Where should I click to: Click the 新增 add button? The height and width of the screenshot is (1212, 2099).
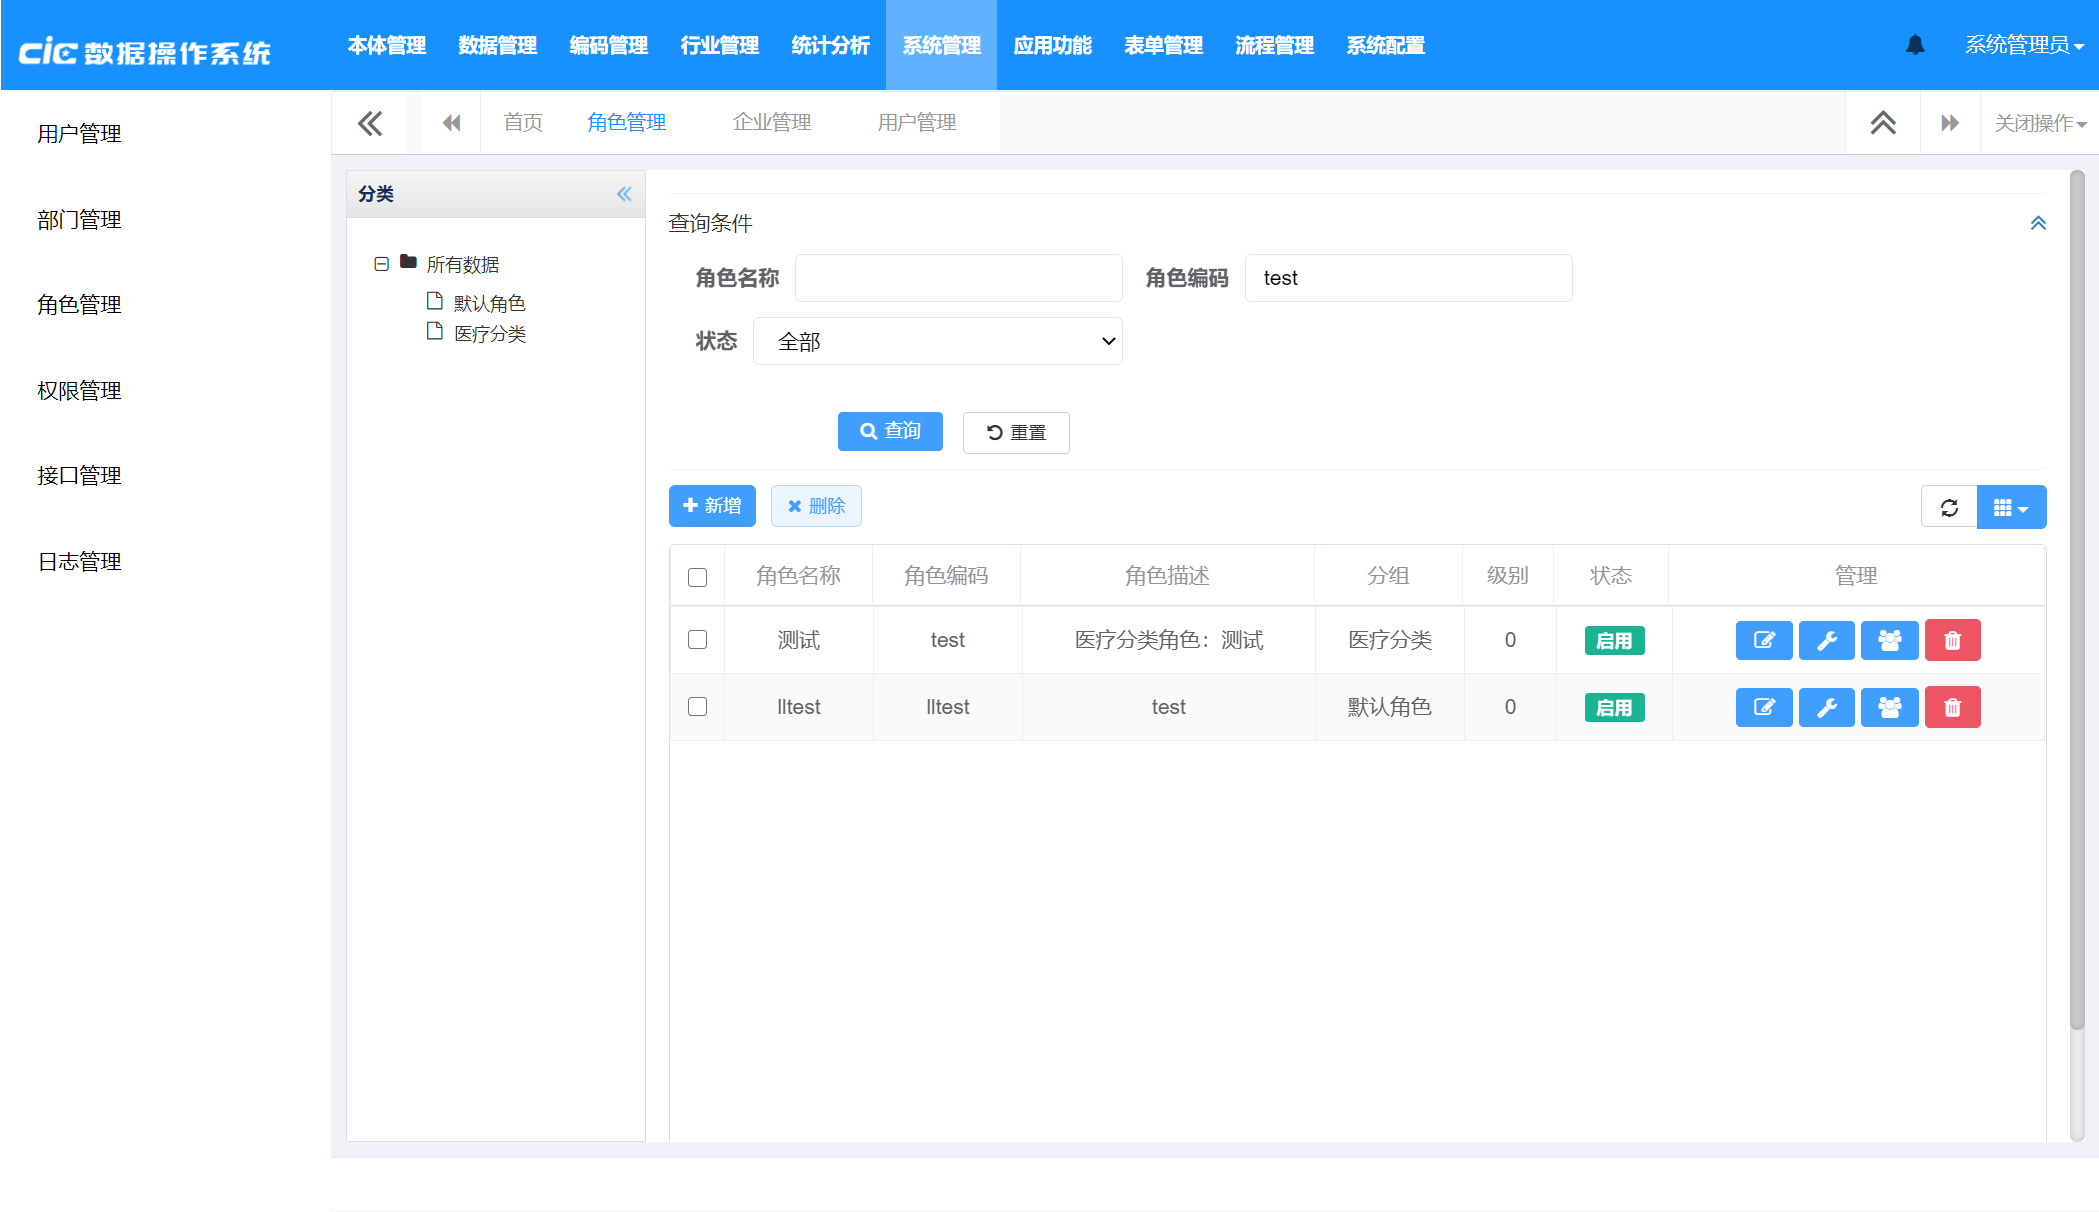point(711,506)
